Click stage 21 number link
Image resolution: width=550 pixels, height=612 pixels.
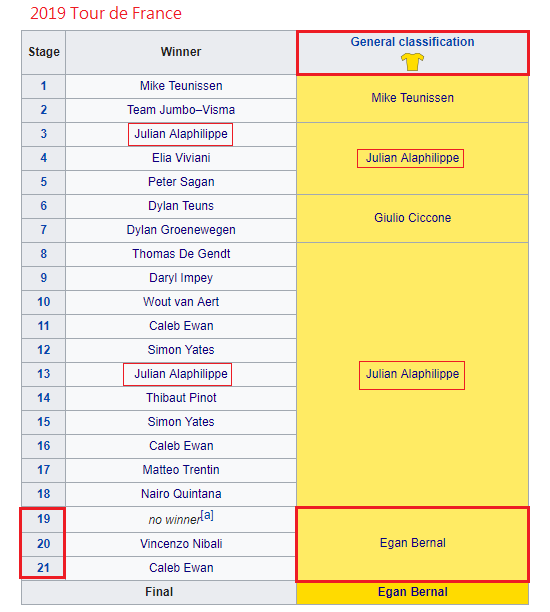(44, 568)
